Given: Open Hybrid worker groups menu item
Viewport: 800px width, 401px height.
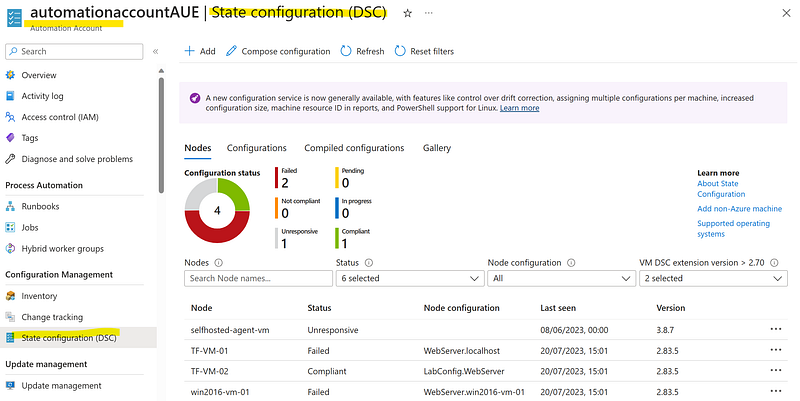Looking at the screenshot, I should coord(62,248).
